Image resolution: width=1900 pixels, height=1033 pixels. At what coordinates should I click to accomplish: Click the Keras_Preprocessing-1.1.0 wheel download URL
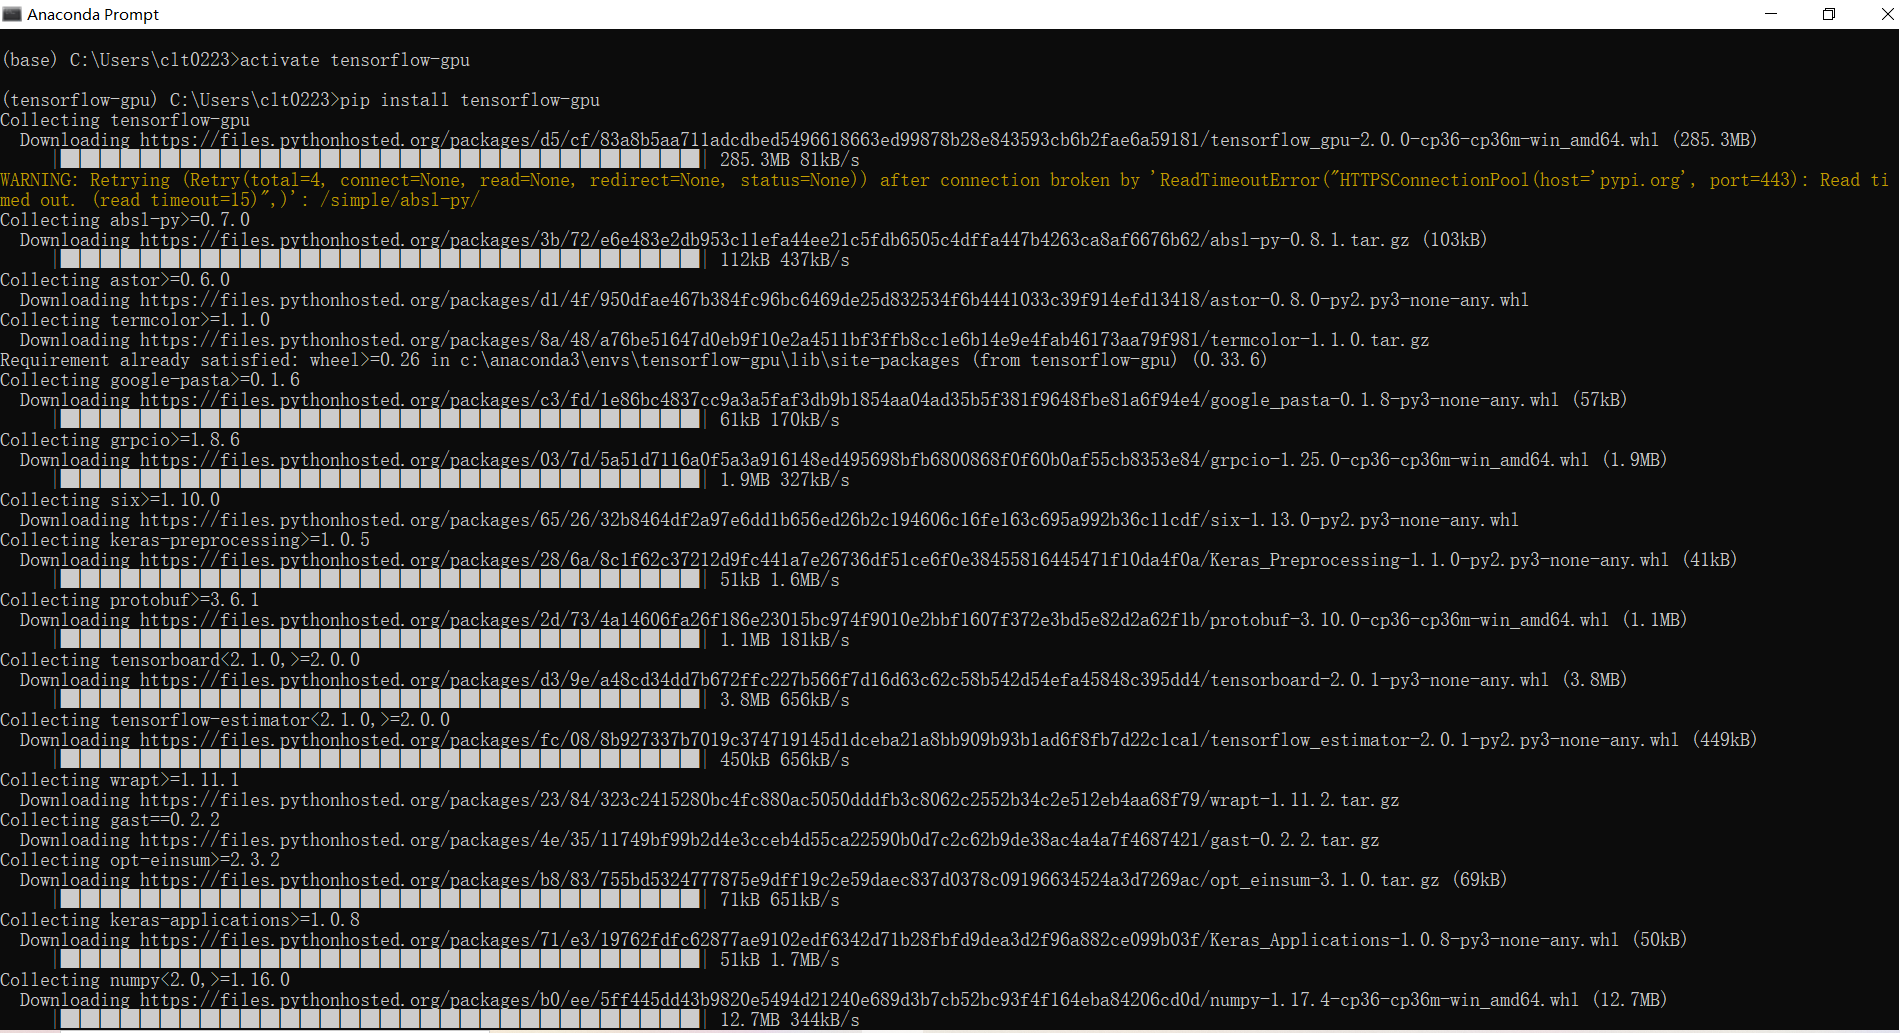905,560
